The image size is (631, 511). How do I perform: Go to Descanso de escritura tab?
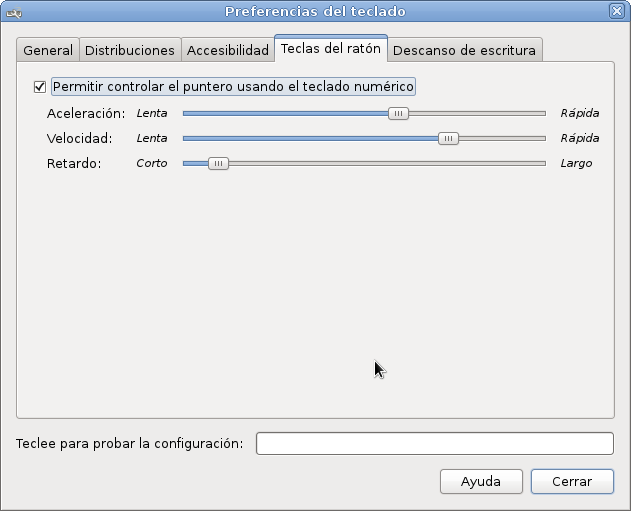pos(464,50)
